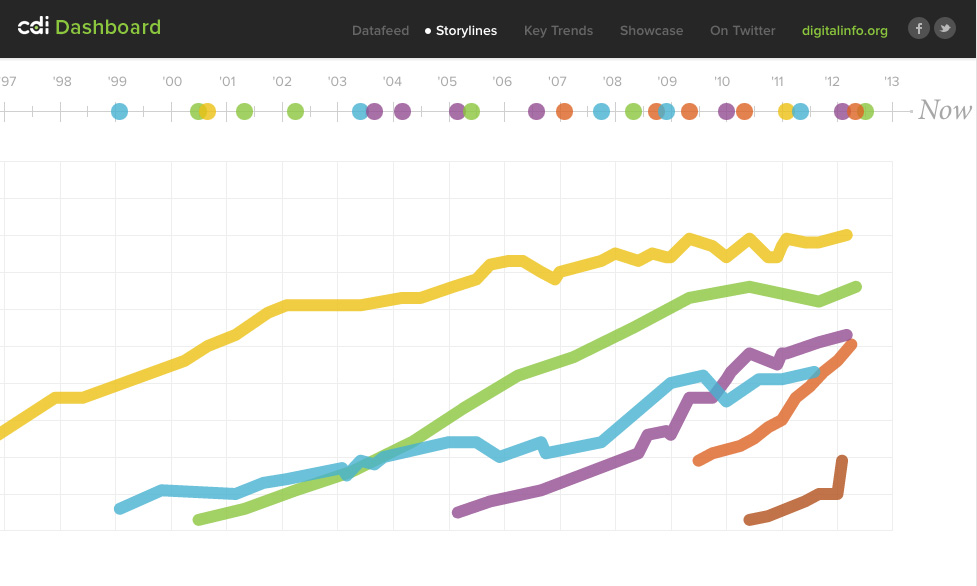This screenshot has height=586, width=977.
Task: Open the Twitter bird icon
Action: pos(944,27)
